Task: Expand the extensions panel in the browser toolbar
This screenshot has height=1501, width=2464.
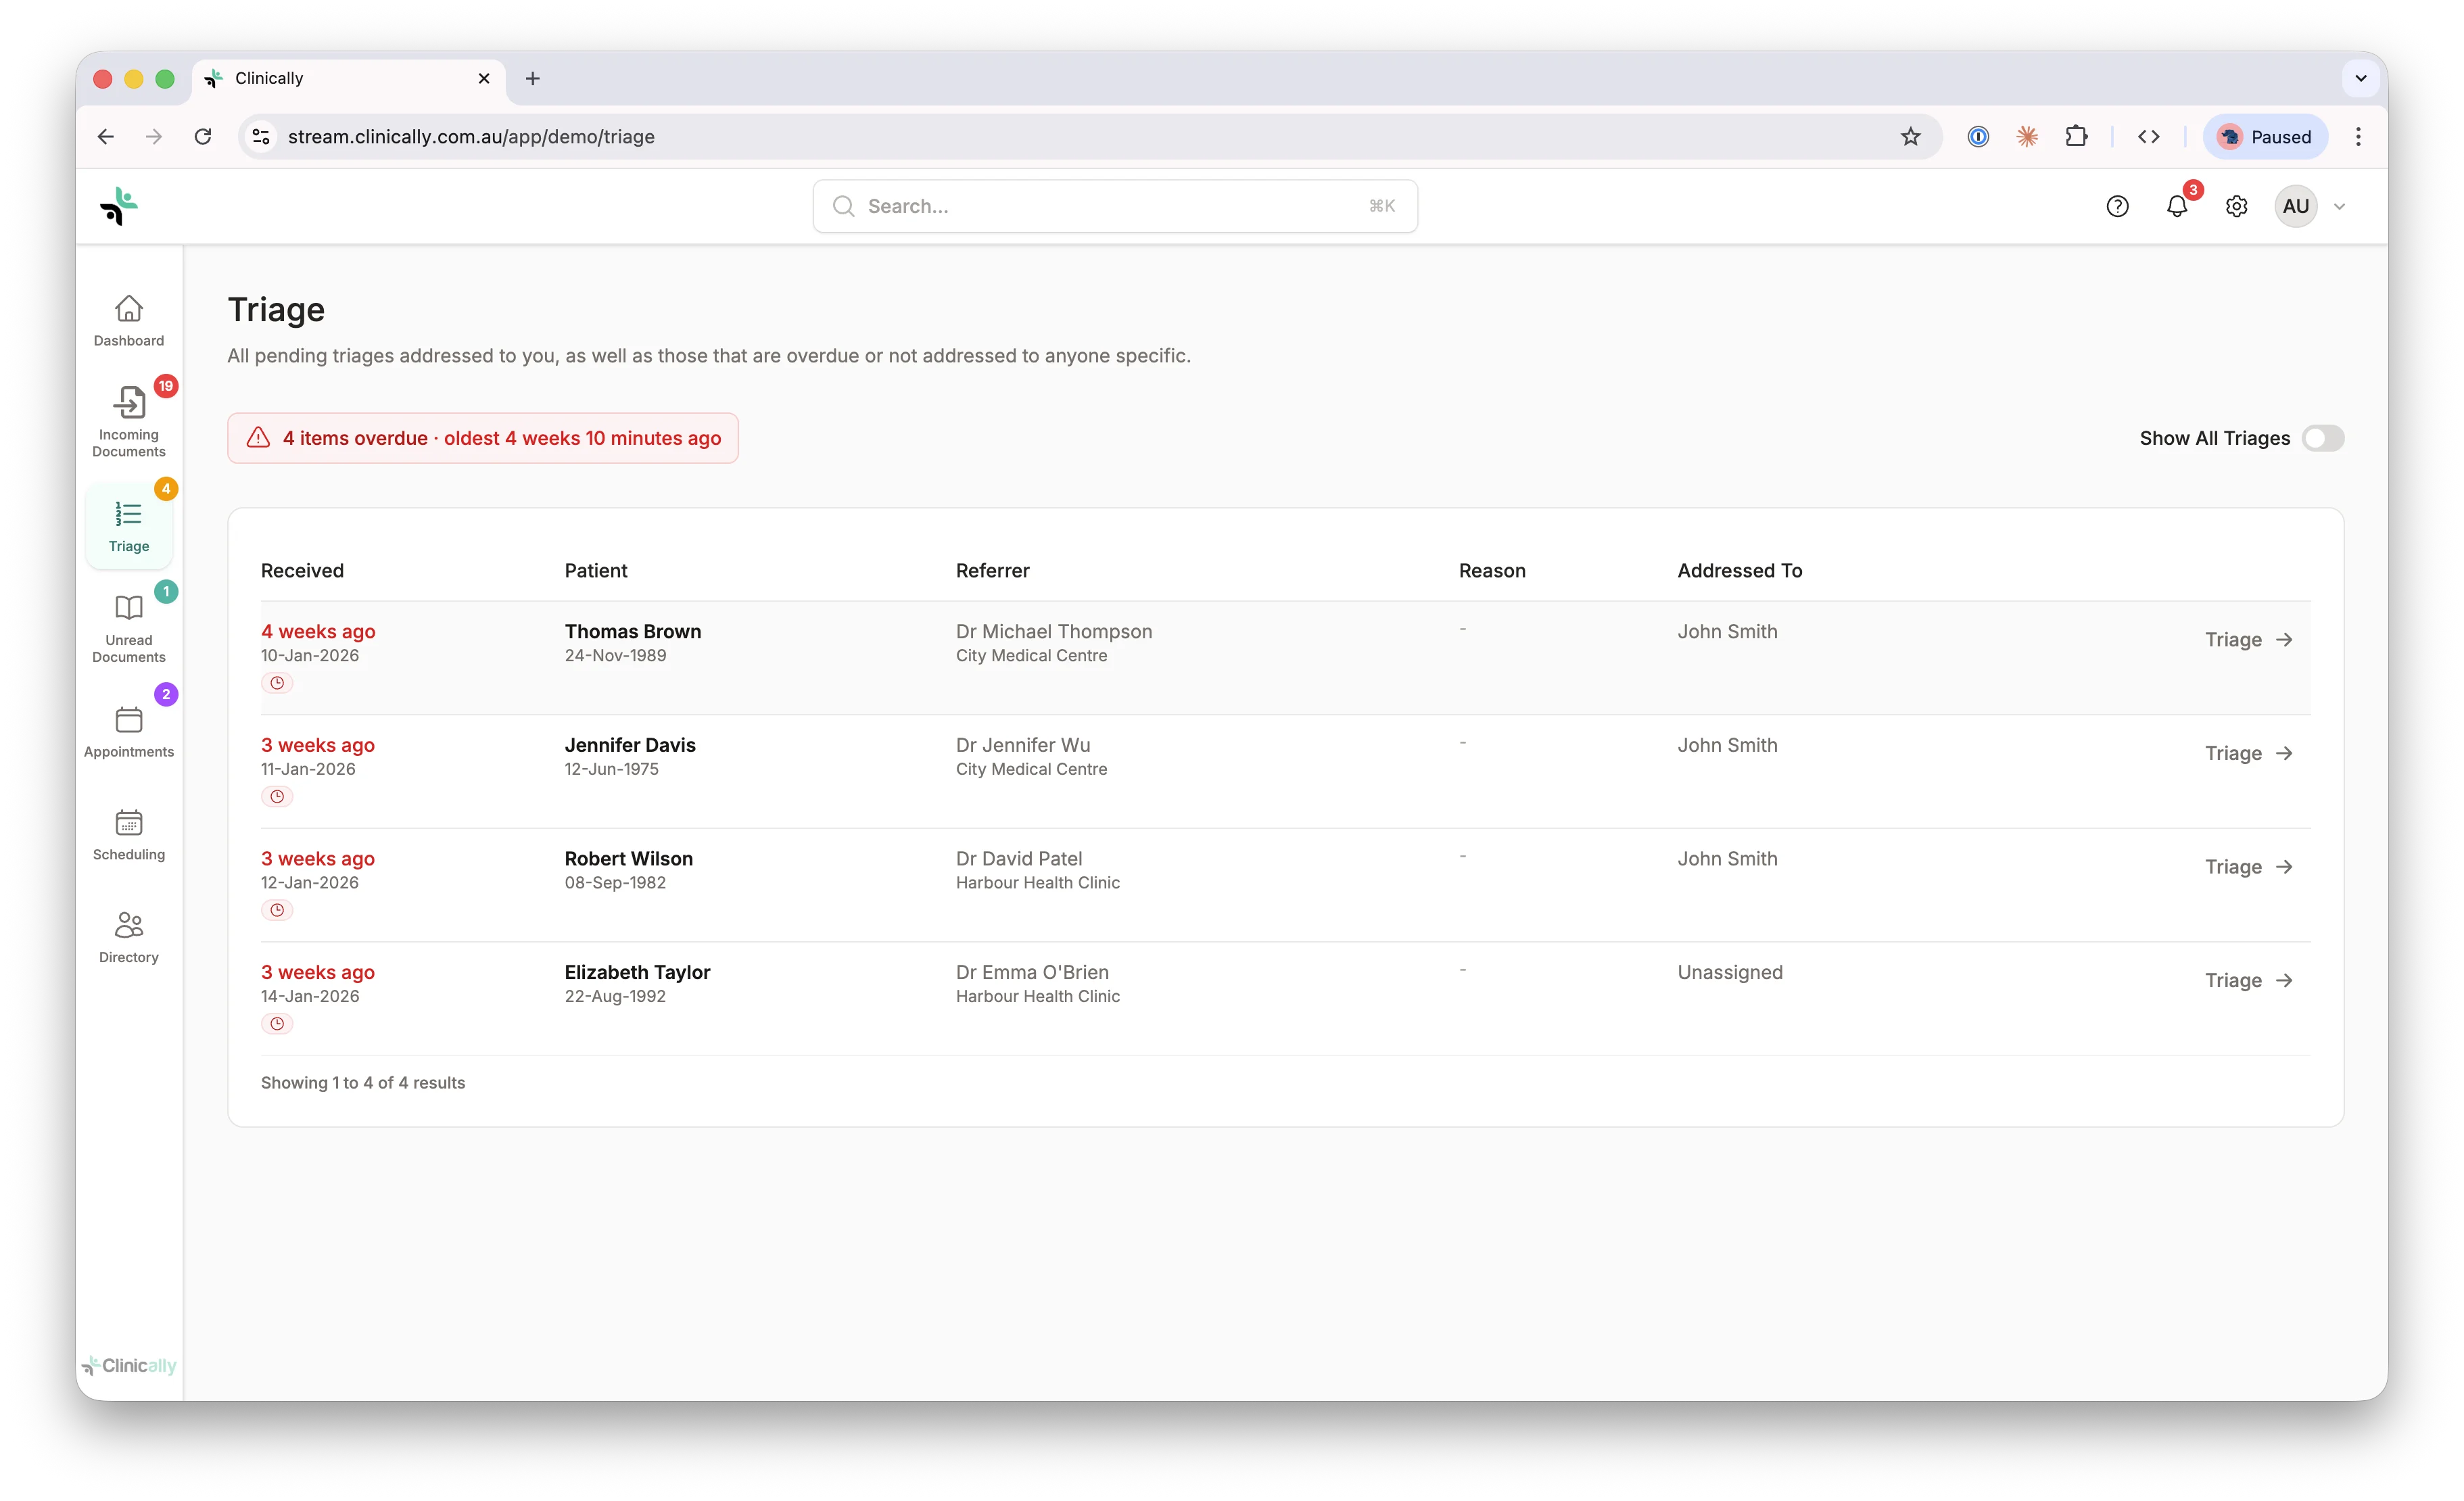Action: click(x=2076, y=136)
